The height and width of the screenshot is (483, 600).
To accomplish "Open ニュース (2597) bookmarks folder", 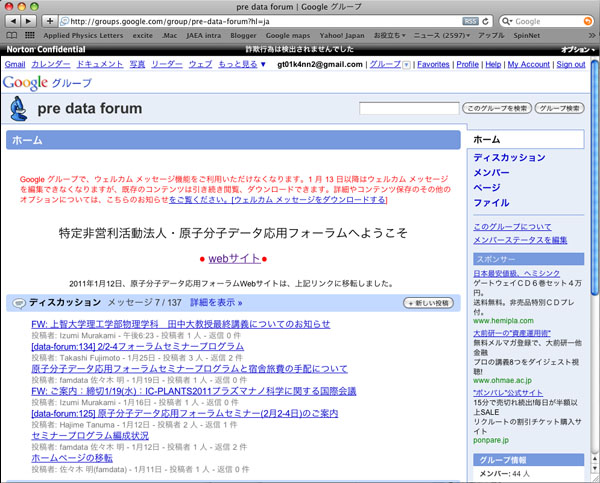I will 442,36.
